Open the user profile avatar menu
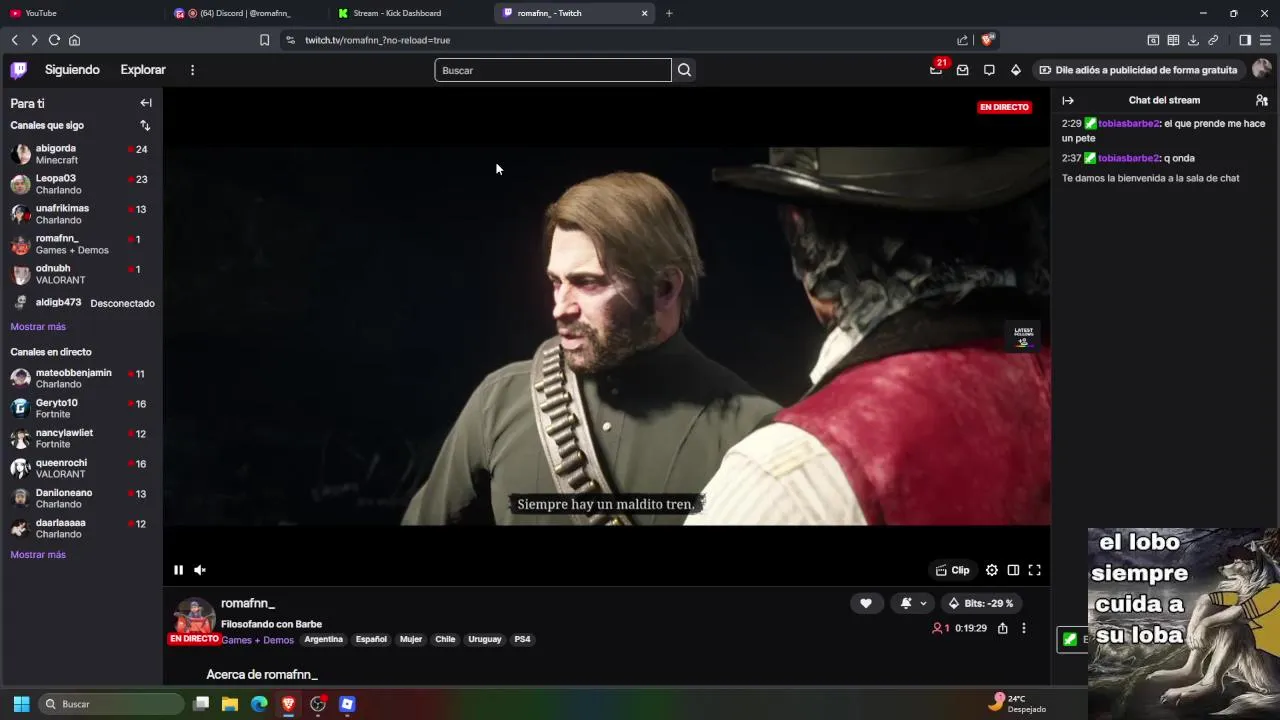Viewport: 1280px width, 720px height. pyautogui.click(x=1262, y=69)
